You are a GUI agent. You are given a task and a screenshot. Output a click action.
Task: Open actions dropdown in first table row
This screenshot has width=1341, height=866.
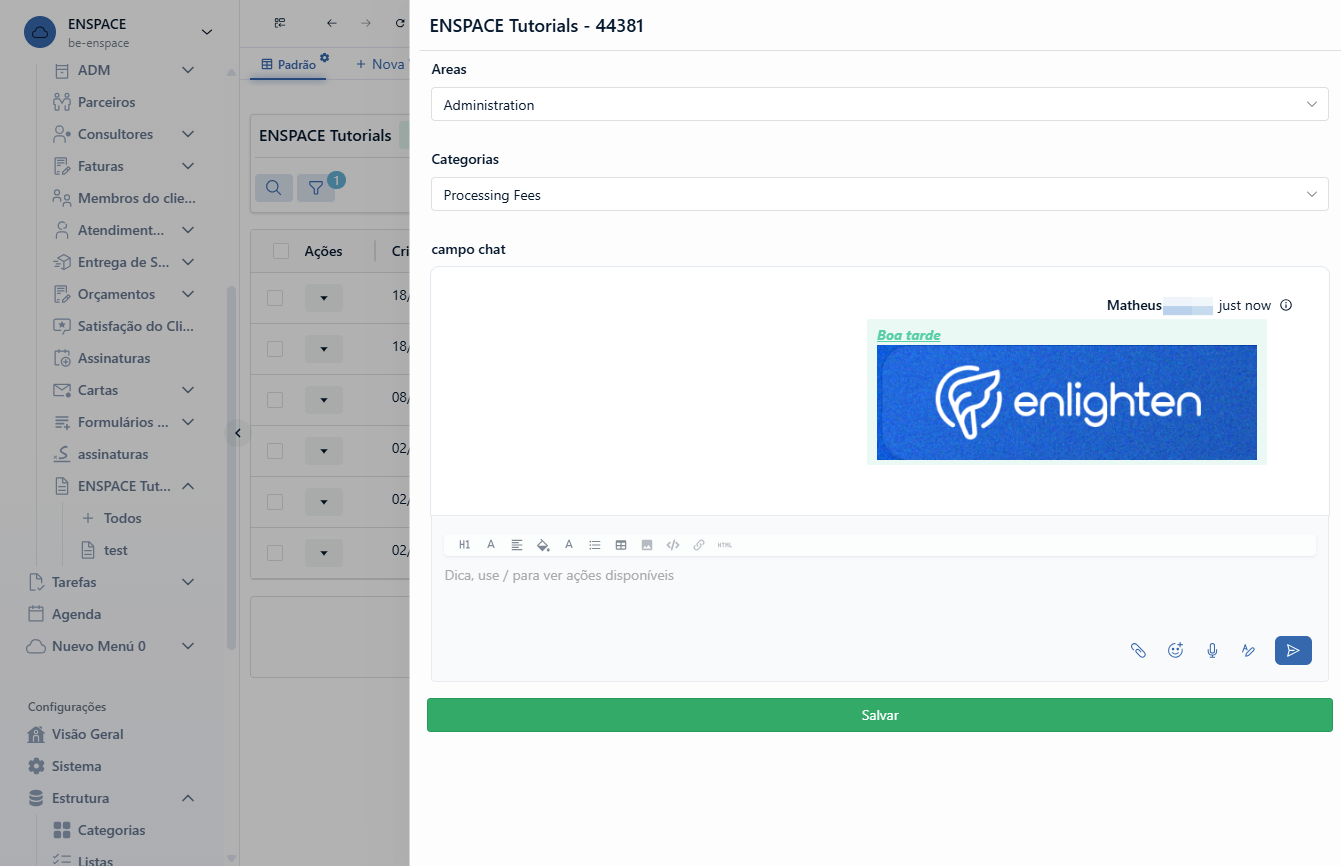click(324, 298)
